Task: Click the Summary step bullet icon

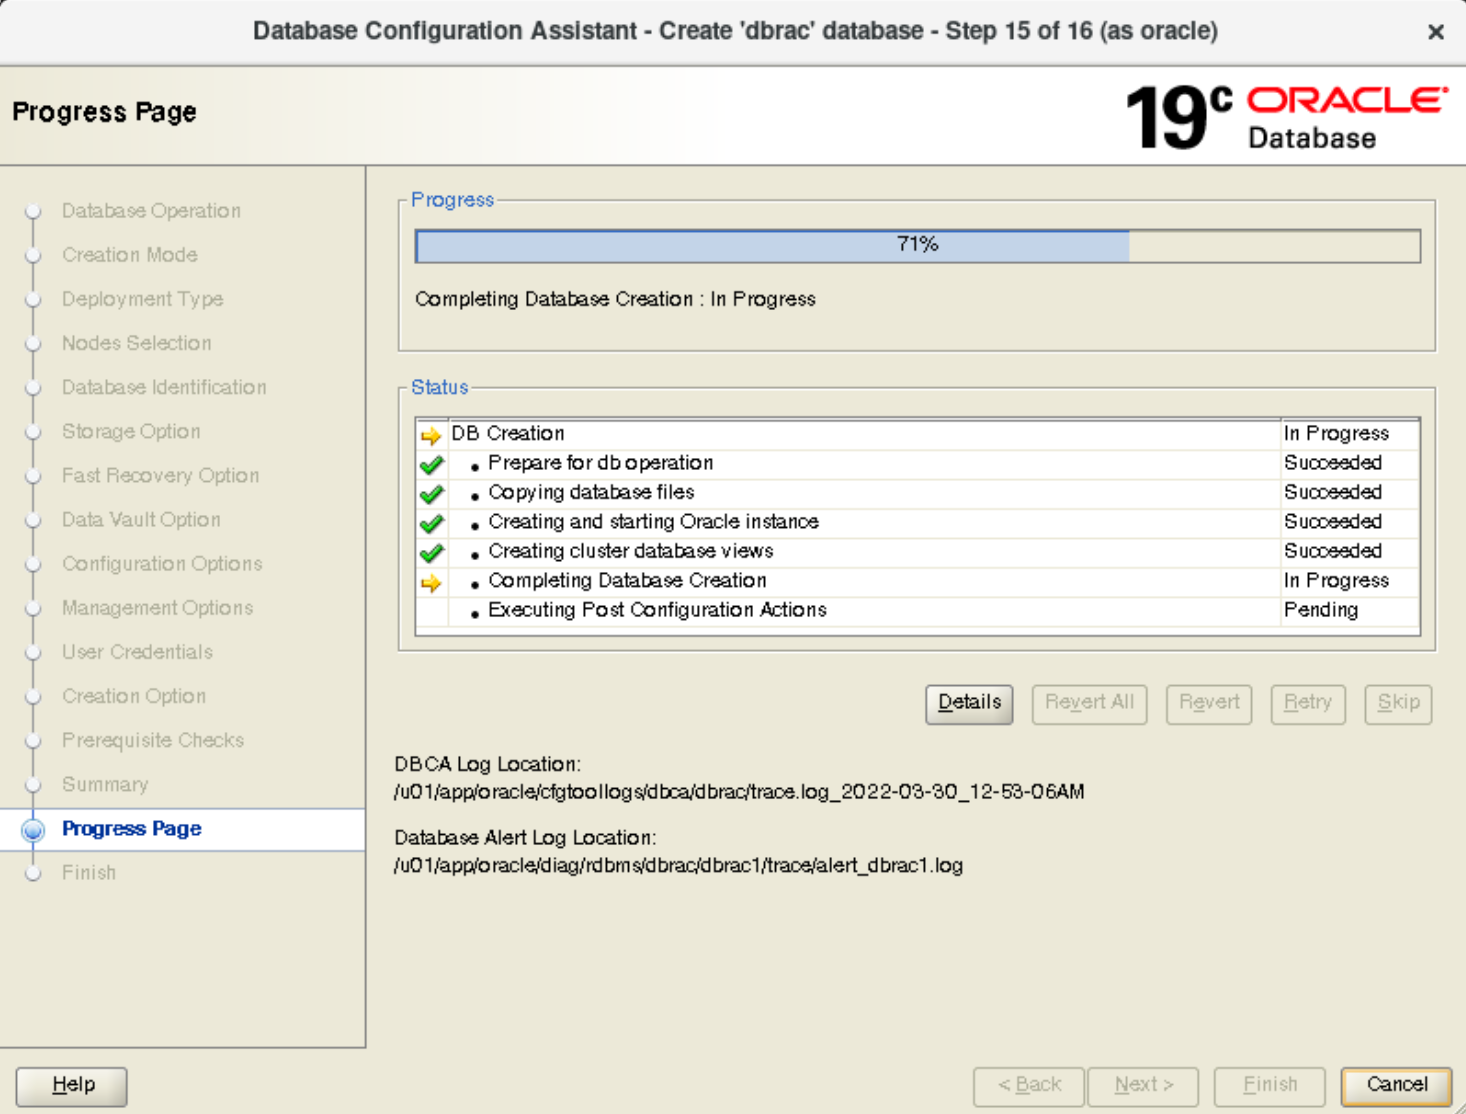Action: pos(33,785)
